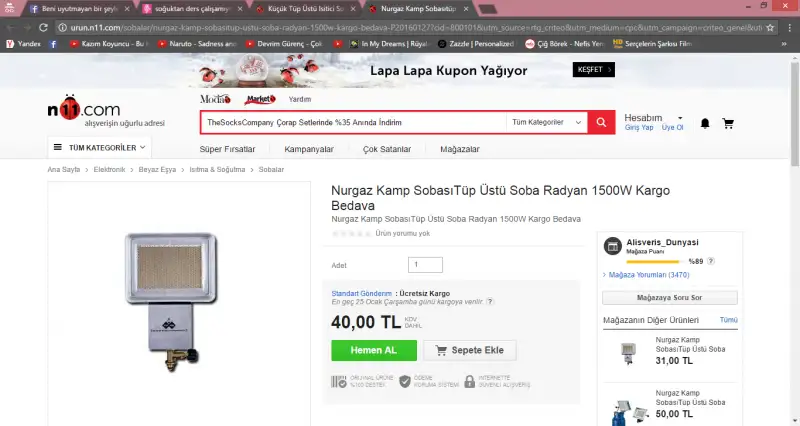Click the Moda11 logo link
The width and height of the screenshot is (800, 426).
coord(215,99)
